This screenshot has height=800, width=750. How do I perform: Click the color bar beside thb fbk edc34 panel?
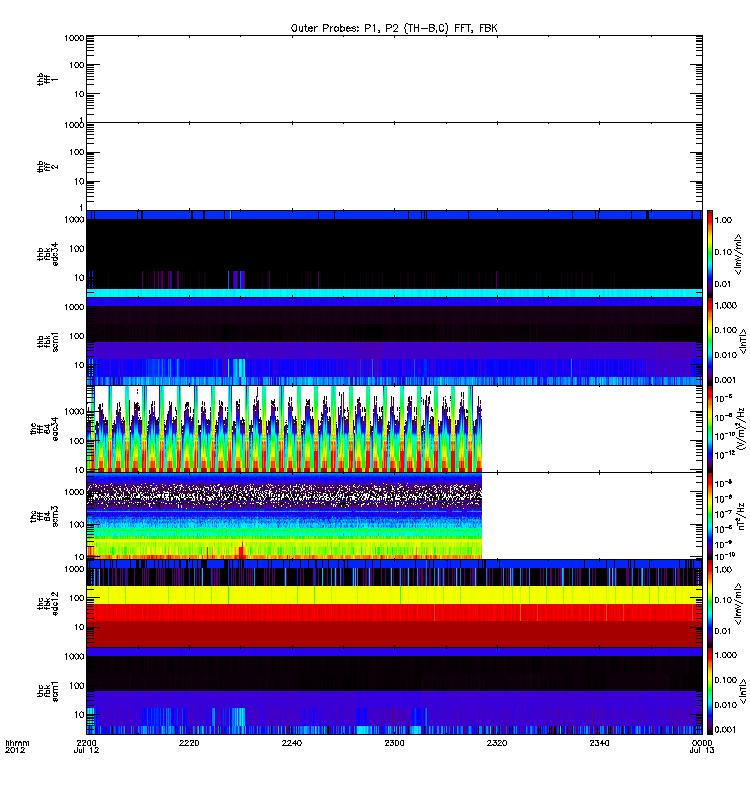point(710,253)
